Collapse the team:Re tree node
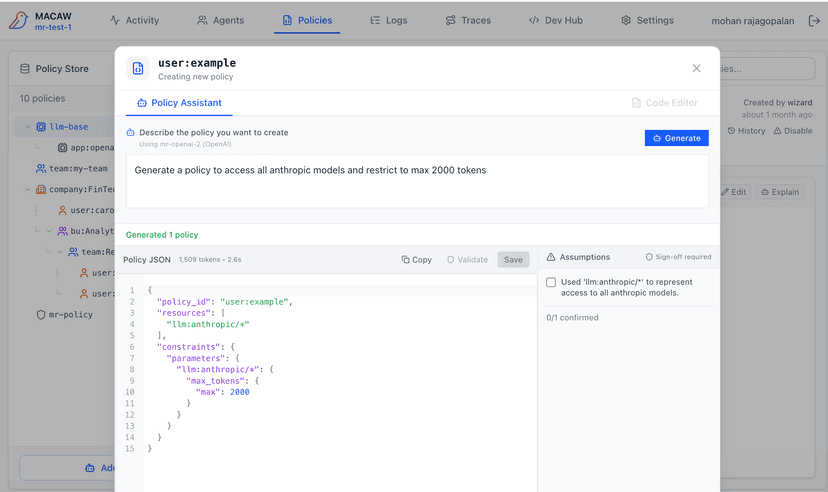The image size is (828, 492). (x=60, y=252)
